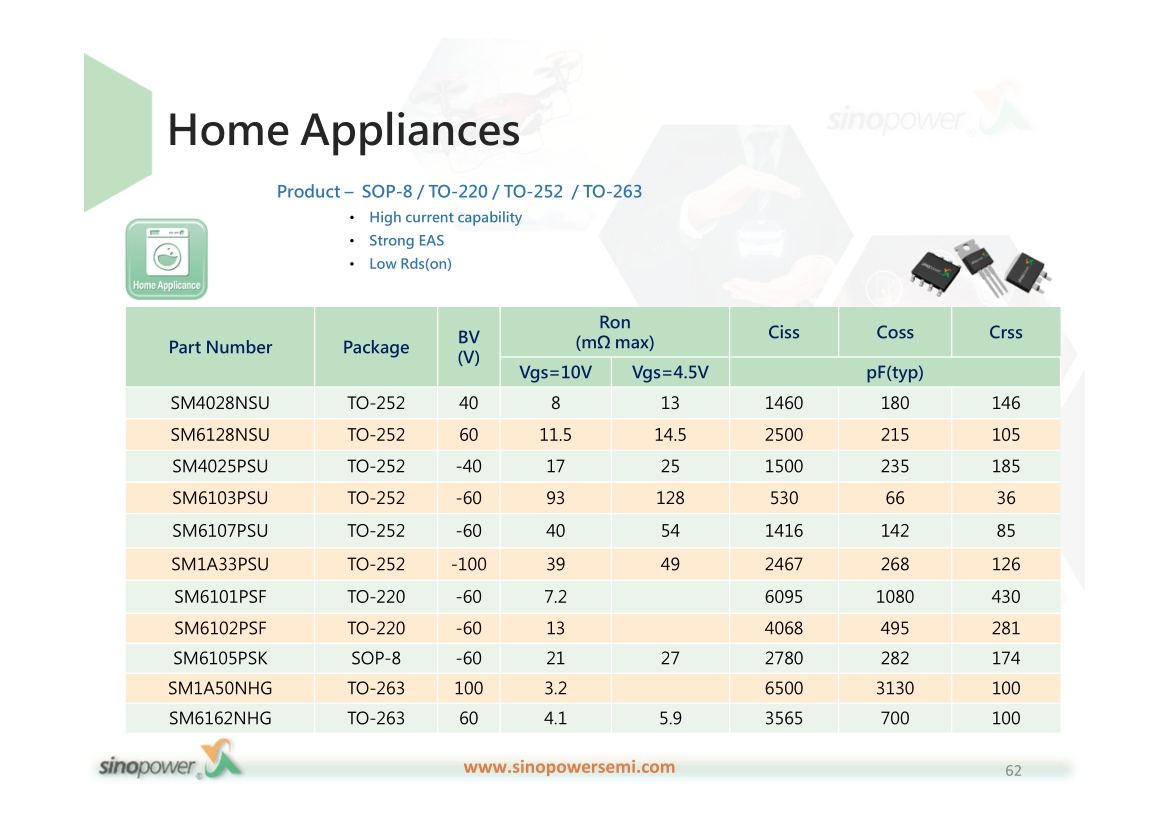
Task: Click the "-40" BV value
Action: 469,466
